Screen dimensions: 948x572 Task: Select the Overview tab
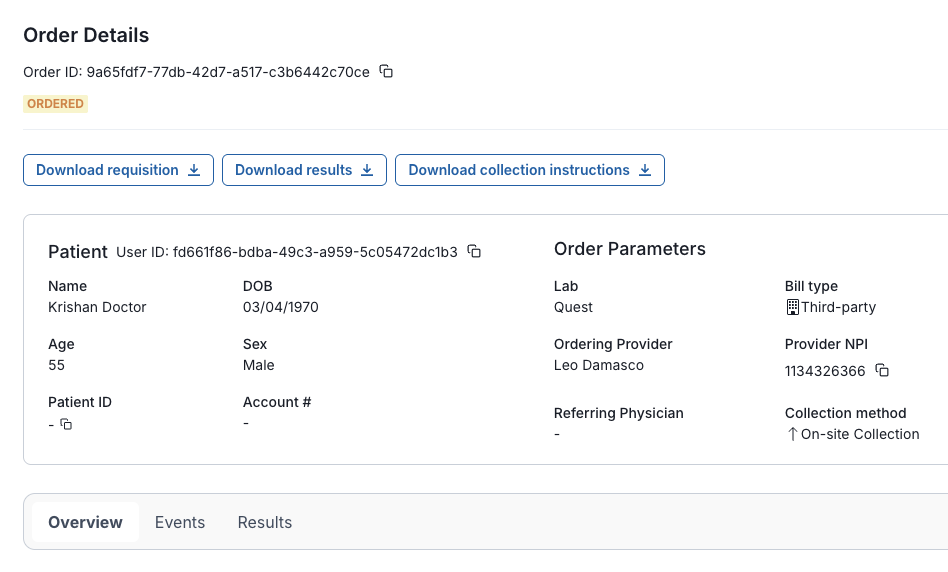(85, 522)
